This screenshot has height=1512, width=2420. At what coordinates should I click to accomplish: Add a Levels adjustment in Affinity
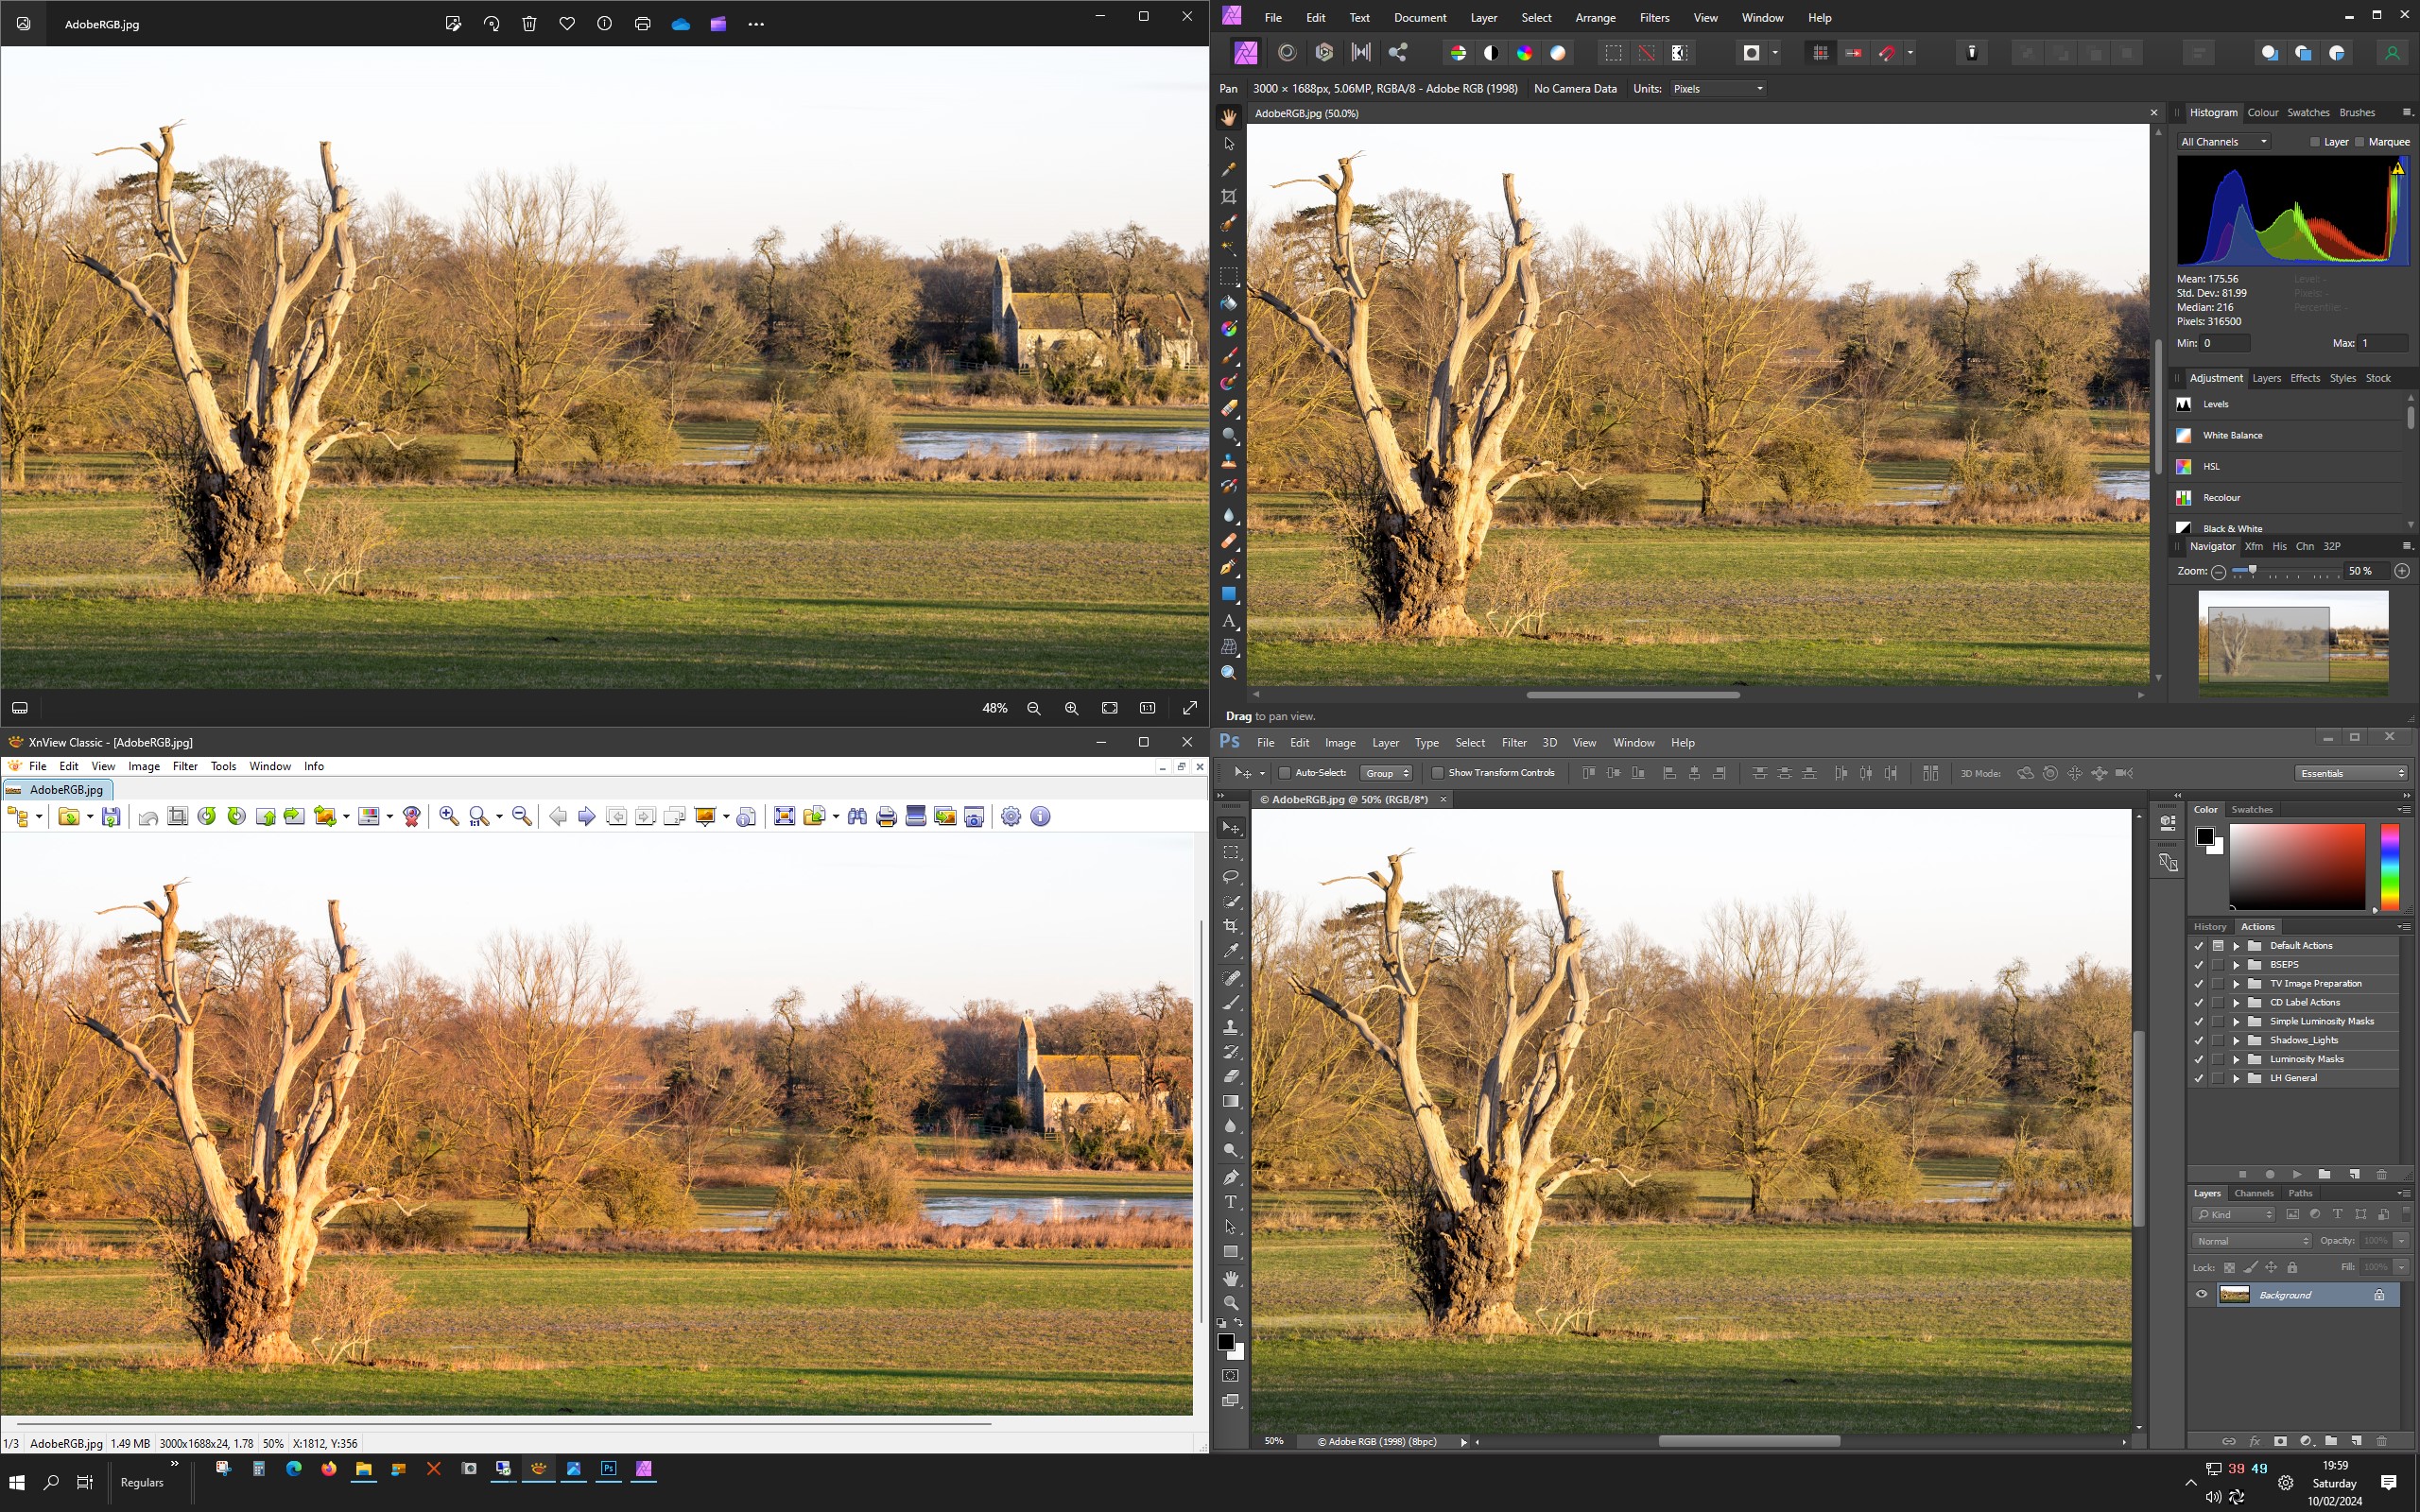pos(2215,404)
